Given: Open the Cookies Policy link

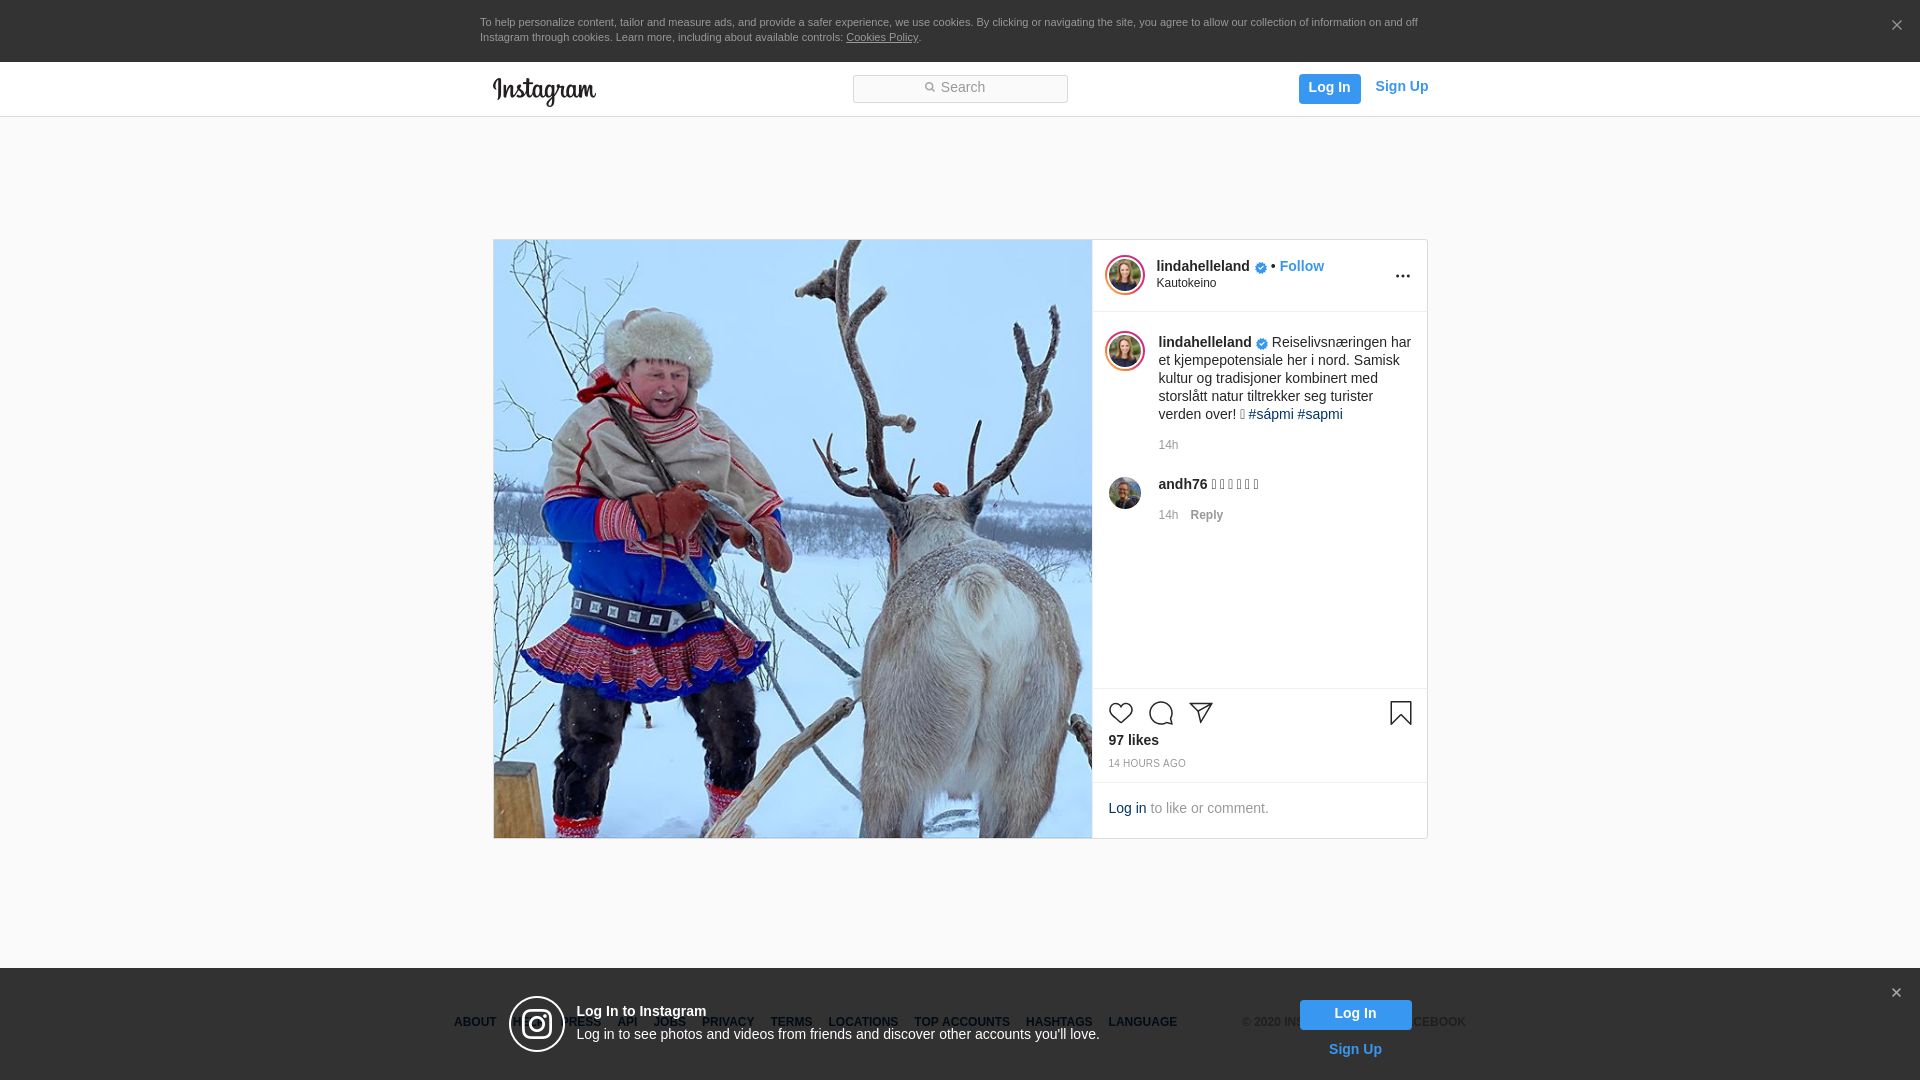Looking at the screenshot, I should click(881, 37).
